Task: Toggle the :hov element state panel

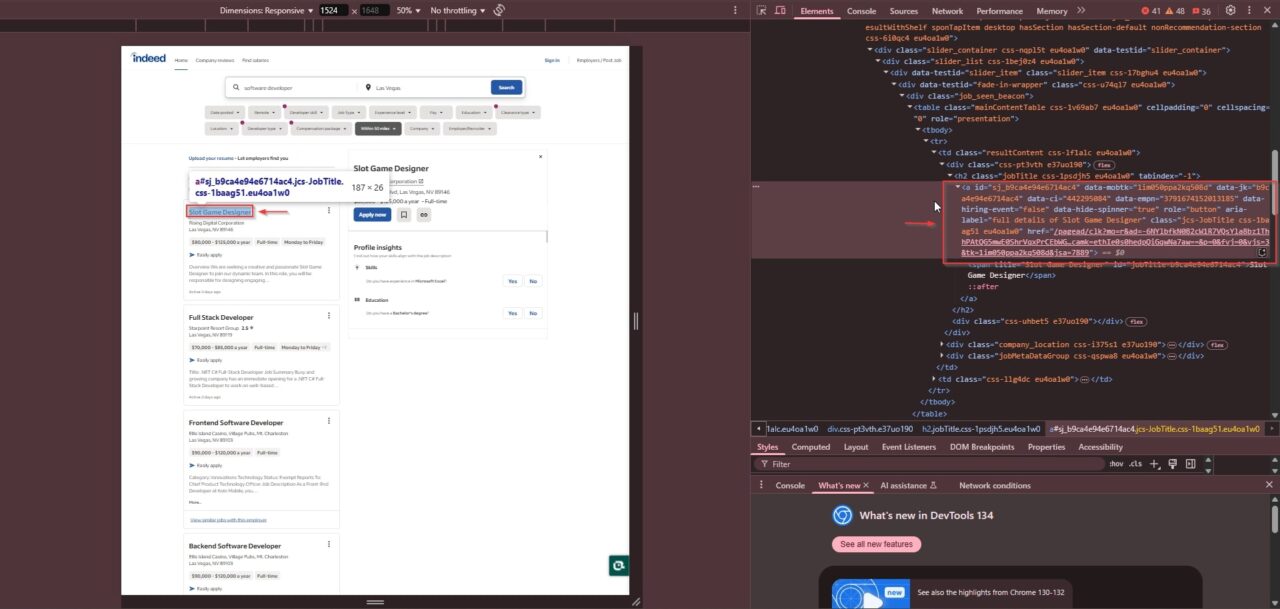Action: tap(1116, 464)
